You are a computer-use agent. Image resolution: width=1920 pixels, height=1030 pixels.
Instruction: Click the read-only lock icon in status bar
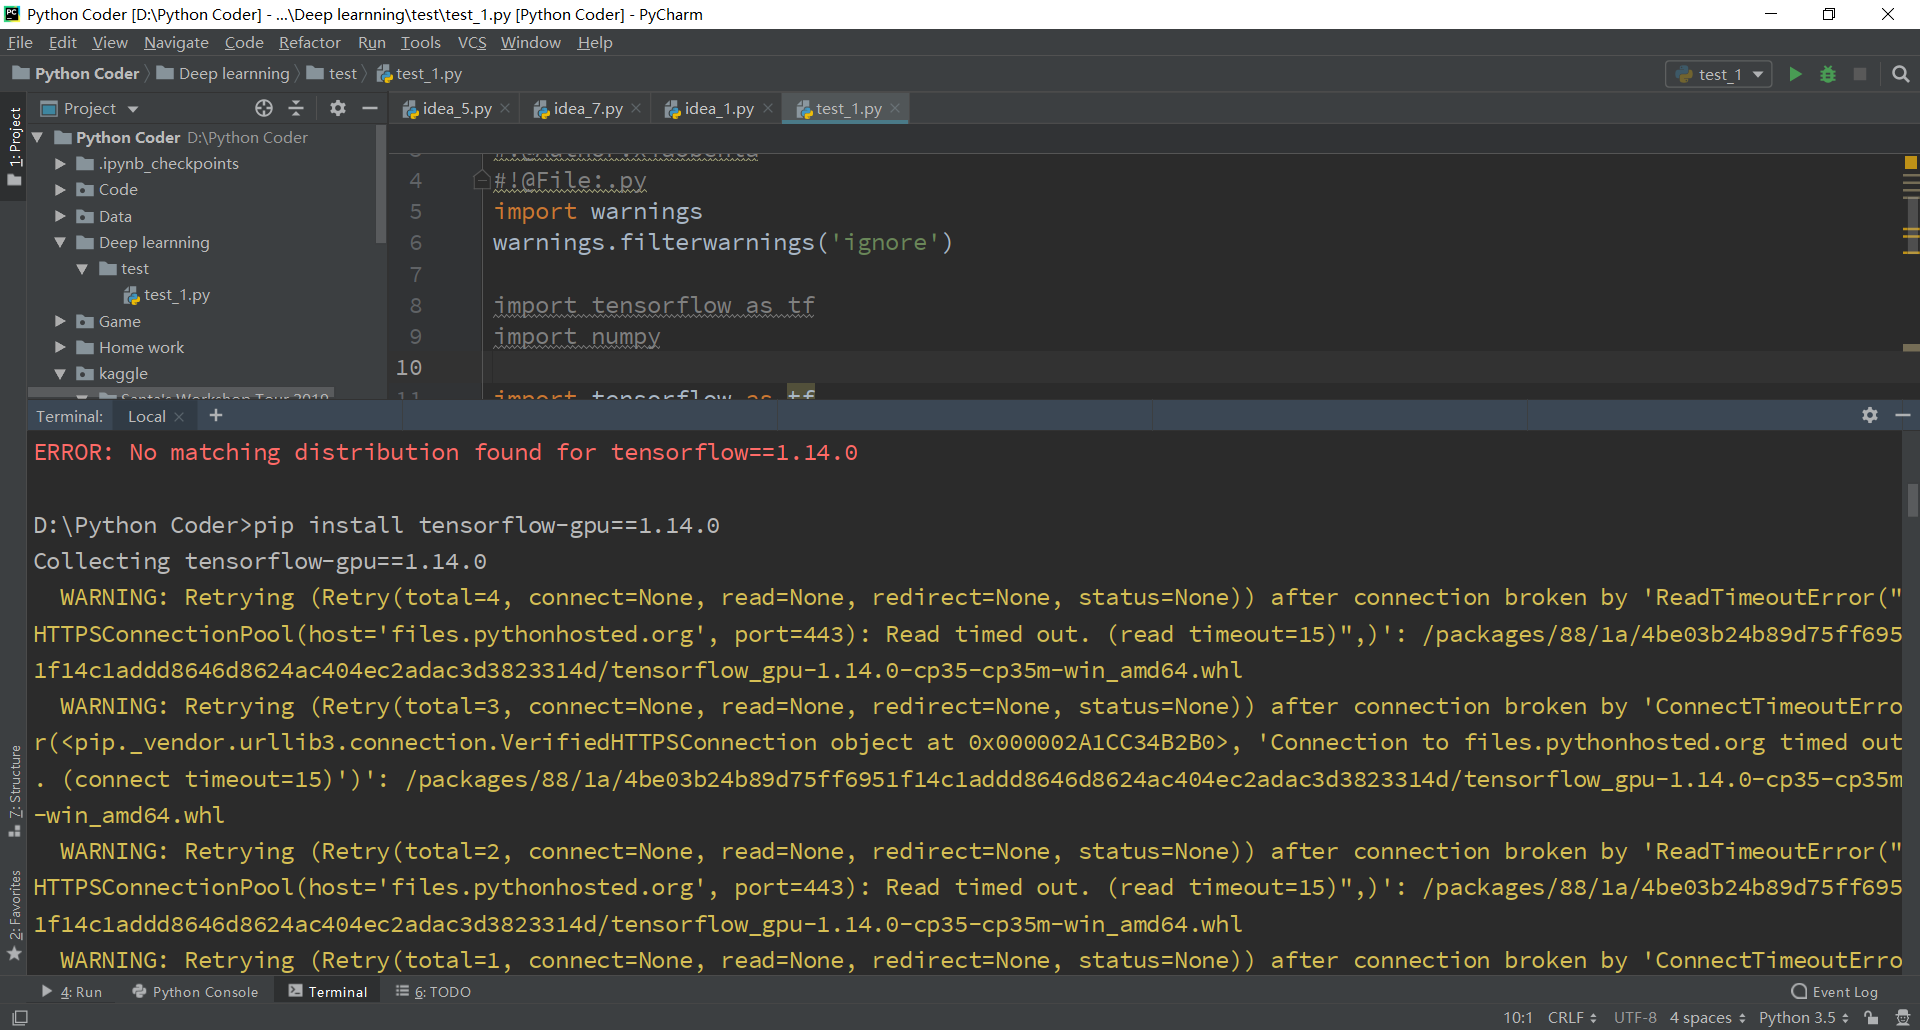click(x=1871, y=1018)
